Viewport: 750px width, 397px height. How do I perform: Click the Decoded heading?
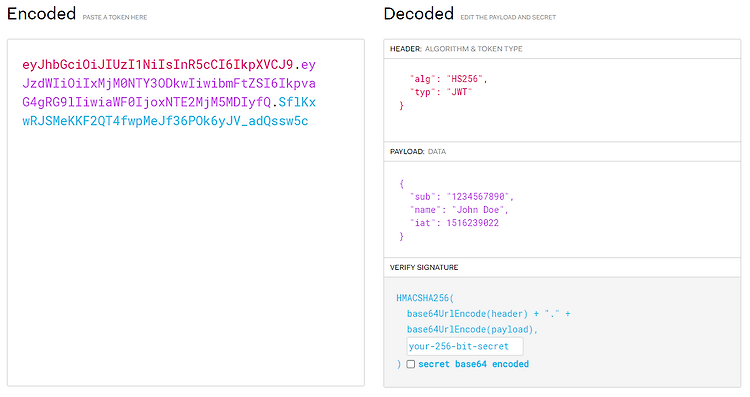click(419, 13)
